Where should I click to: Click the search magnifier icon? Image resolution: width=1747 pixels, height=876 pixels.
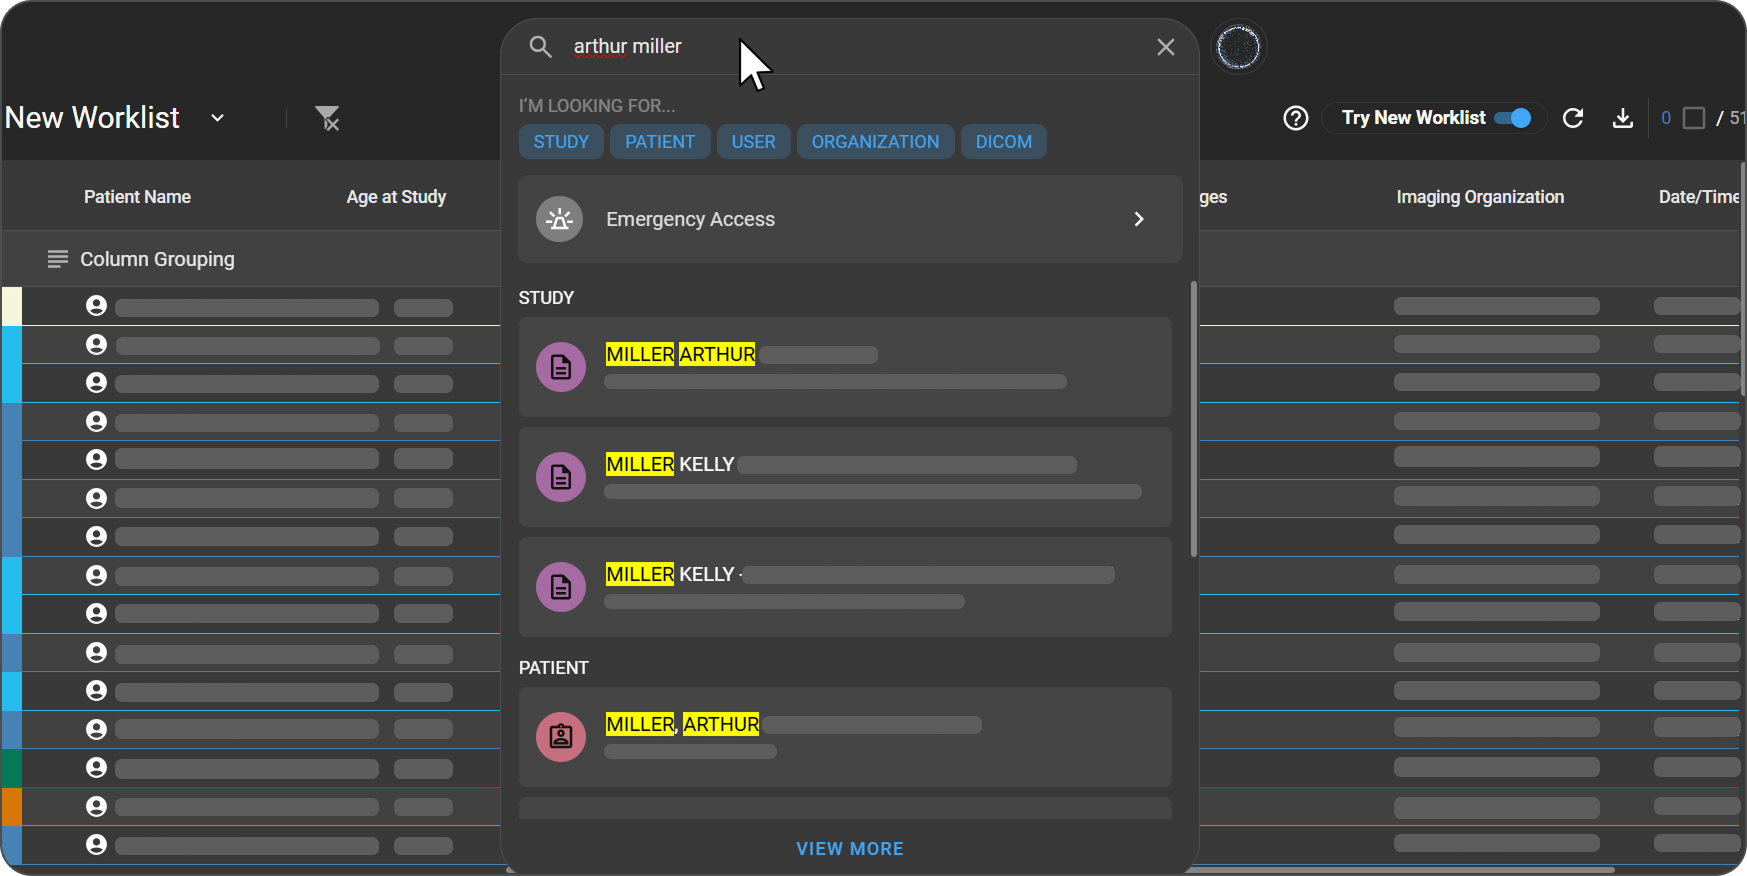pos(540,47)
